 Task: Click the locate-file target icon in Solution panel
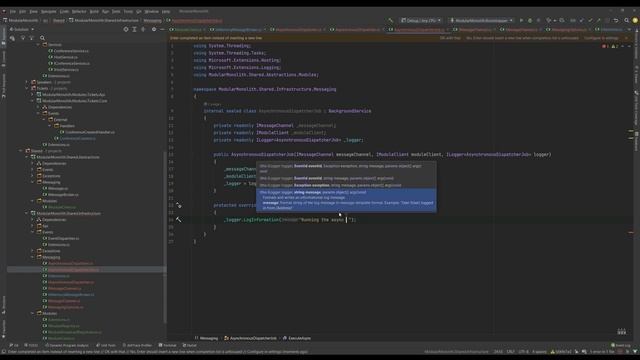(x=126, y=29)
